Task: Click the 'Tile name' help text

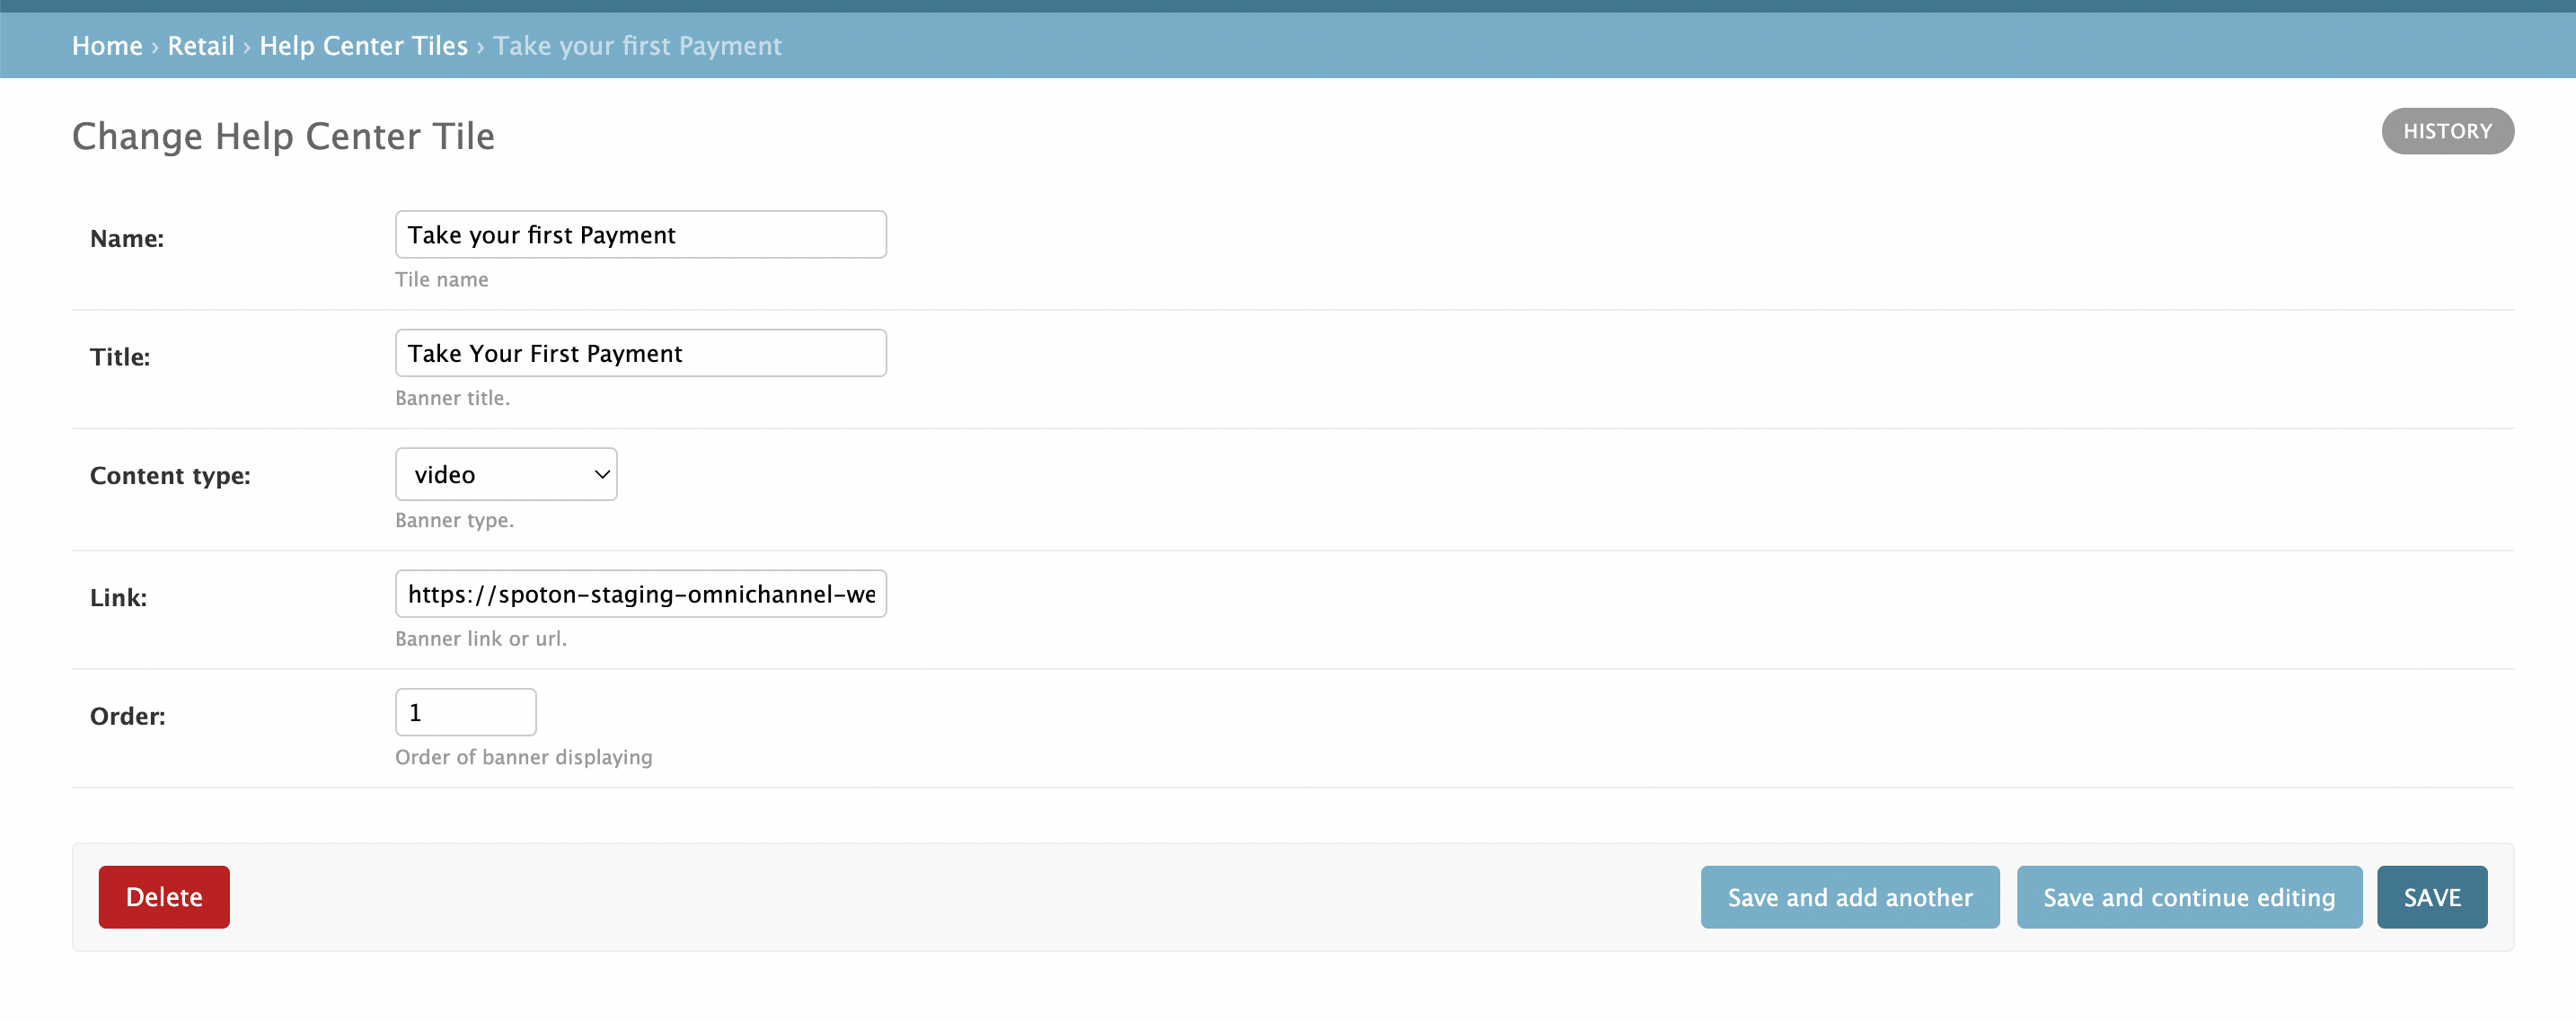Action: pyautogui.click(x=442, y=279)
